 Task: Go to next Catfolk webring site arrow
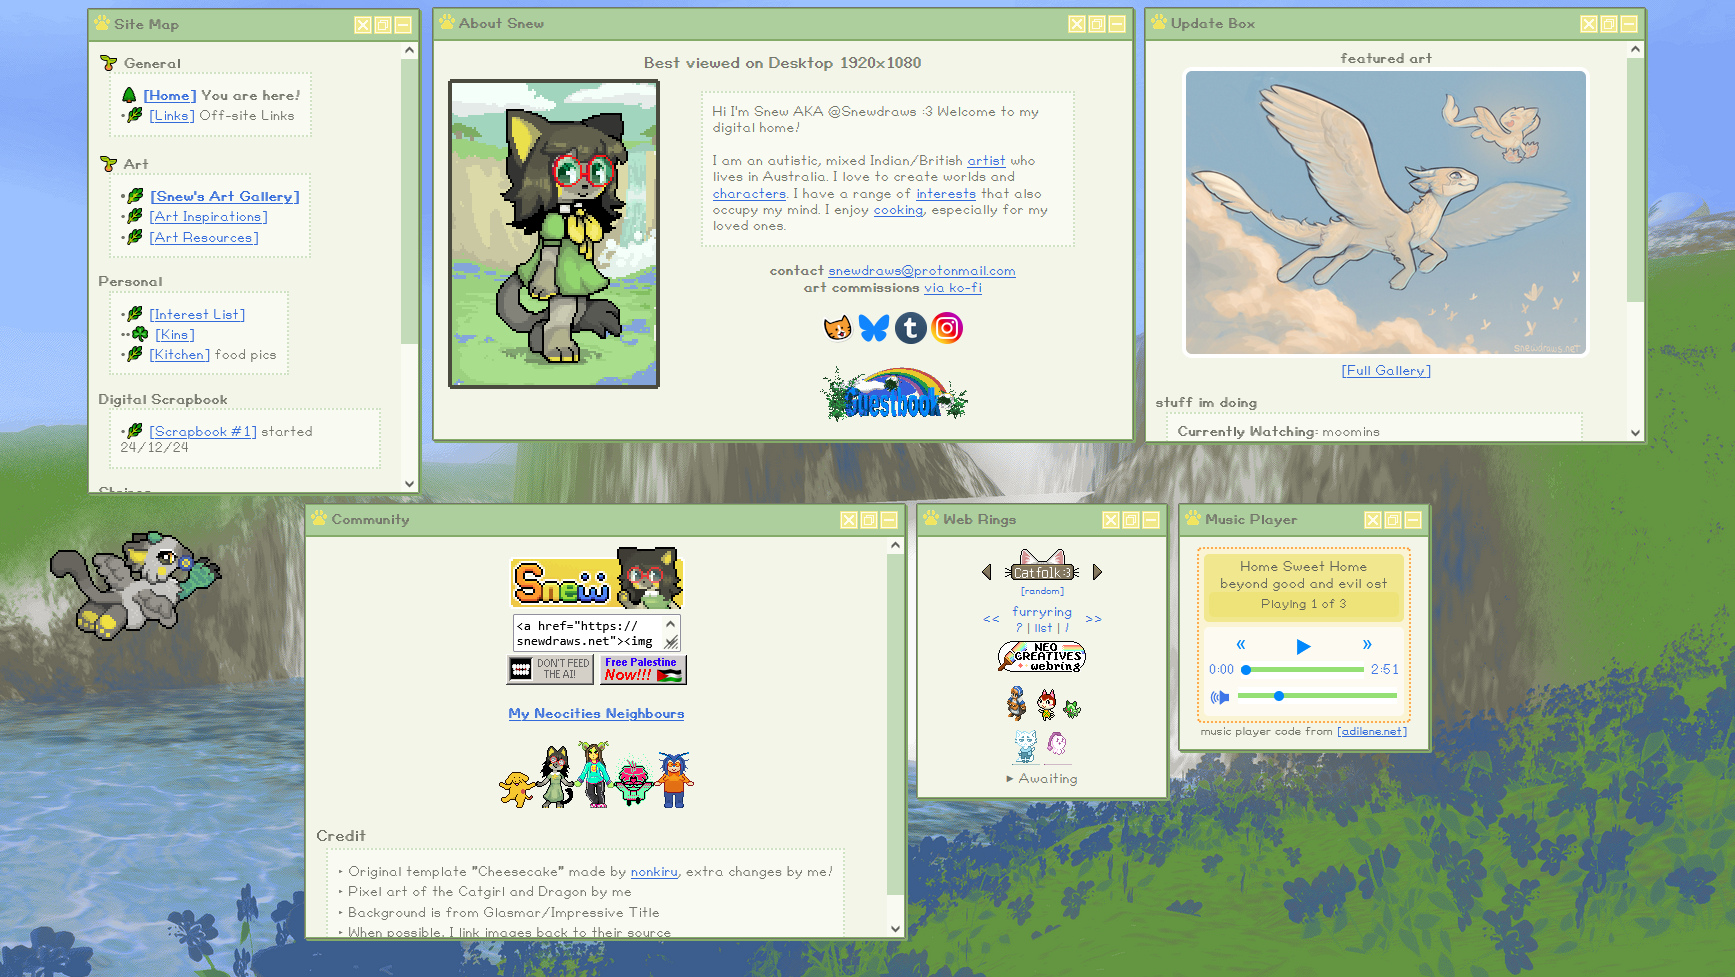coord(1097,572)
